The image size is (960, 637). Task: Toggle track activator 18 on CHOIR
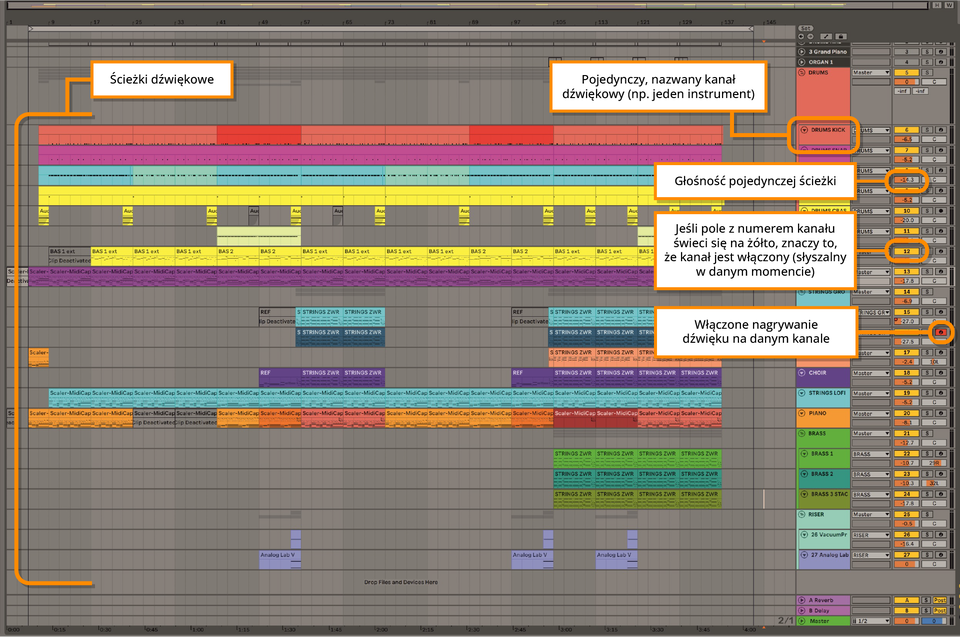click(x=907, y=372)
